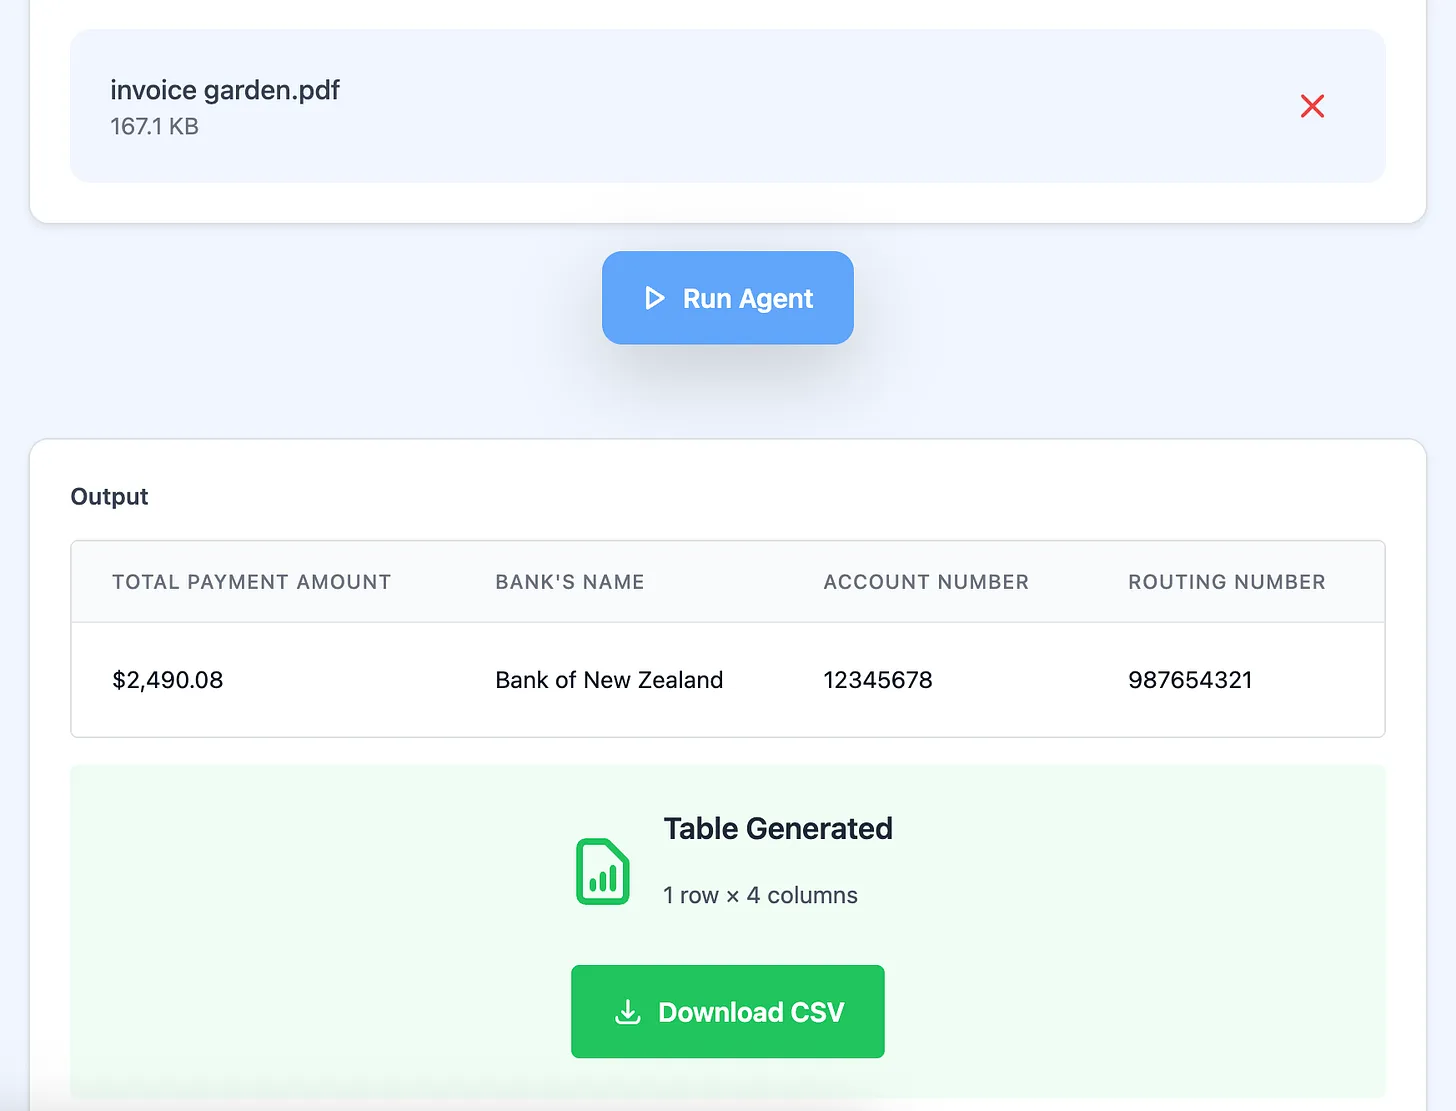Click the green spreadsheet chart file icon
Image resolution: width=1456 pixels, height=1111 pixels.
point(602,872)
